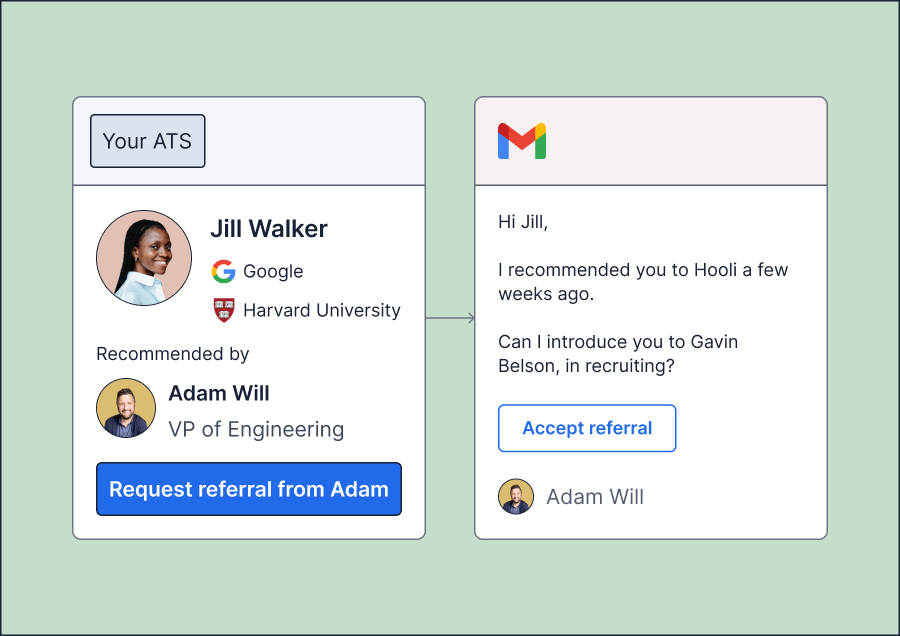Click the Google company name text
Screen dimensions: 900x636
click(273, 271)
